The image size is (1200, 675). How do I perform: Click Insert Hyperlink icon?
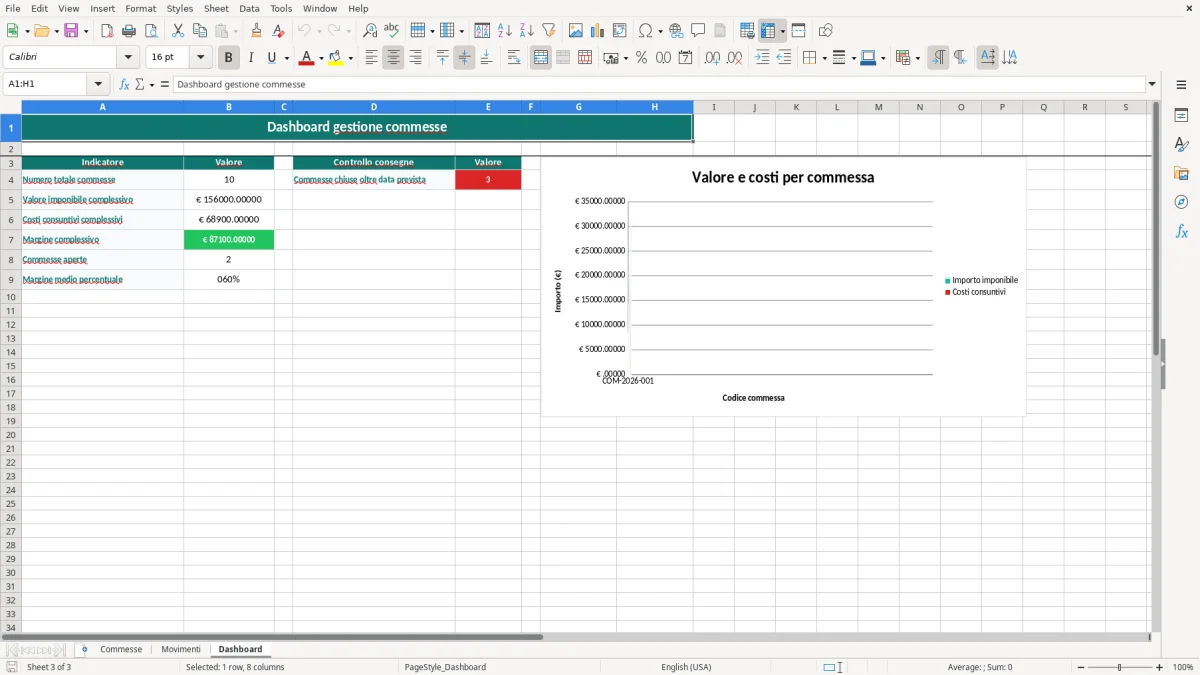tap(676, 31)
